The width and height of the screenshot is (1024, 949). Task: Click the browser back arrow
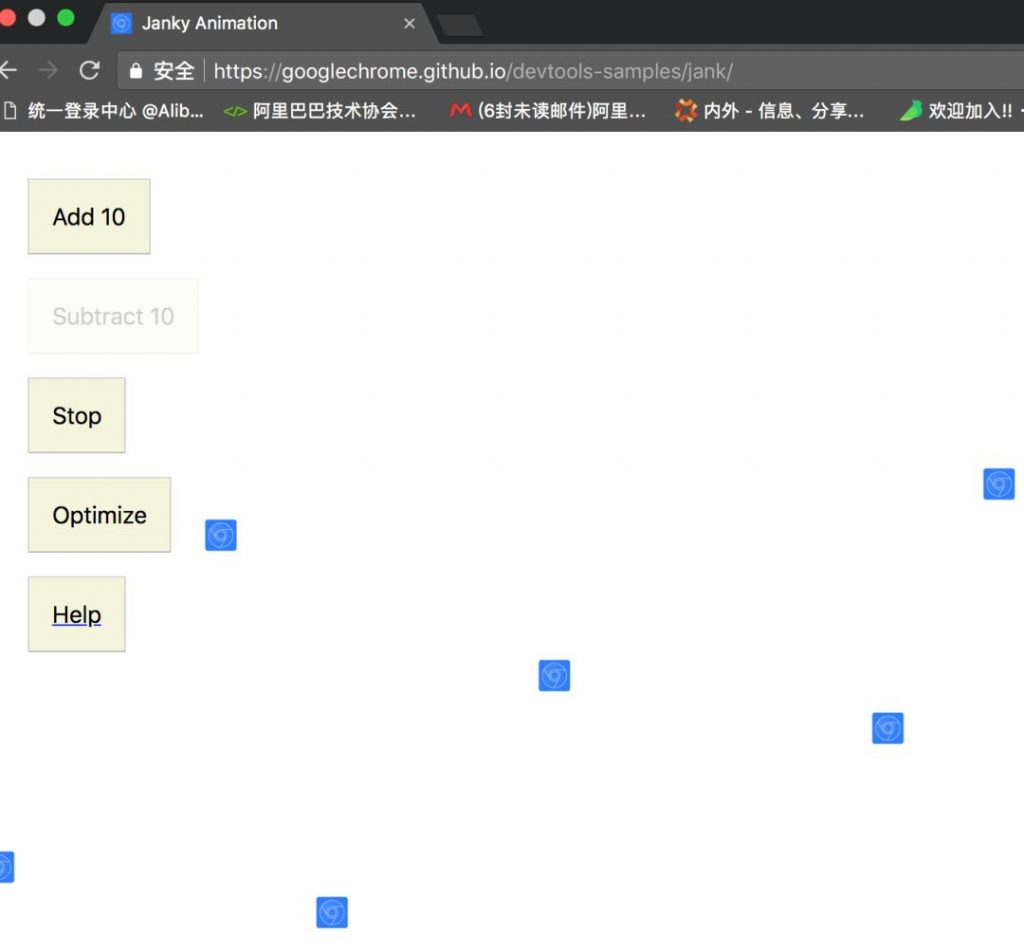click(x=8, y=70)
